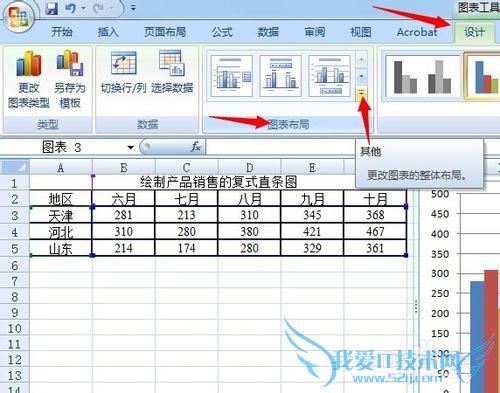Choose the second chart layout thumbnail

pos(281,76)
